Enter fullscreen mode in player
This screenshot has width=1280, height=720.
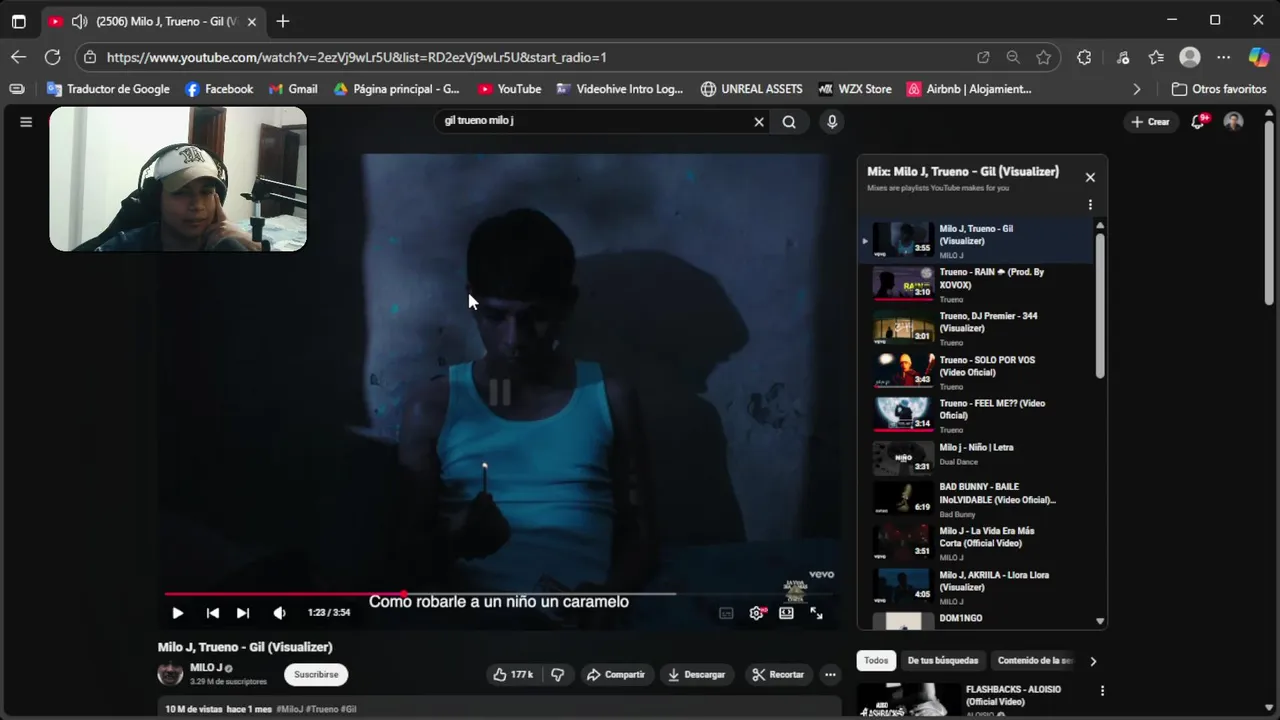[x=817, y=613]
